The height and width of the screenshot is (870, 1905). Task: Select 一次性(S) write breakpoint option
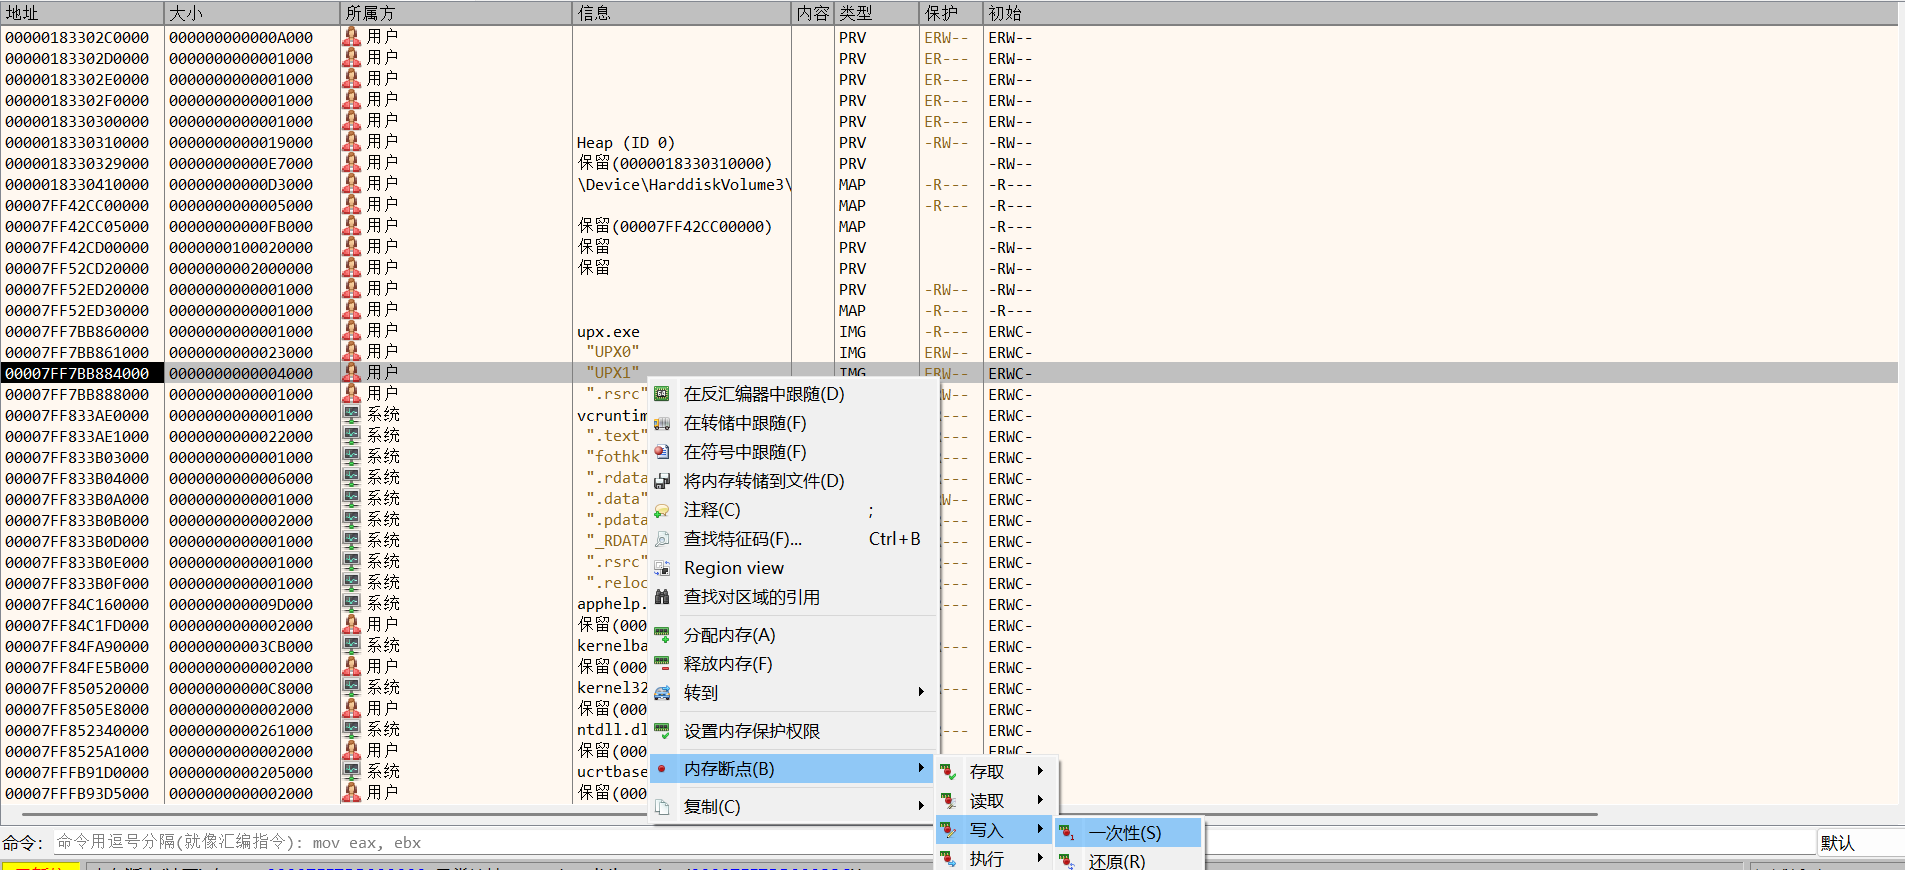point(1128,833)
